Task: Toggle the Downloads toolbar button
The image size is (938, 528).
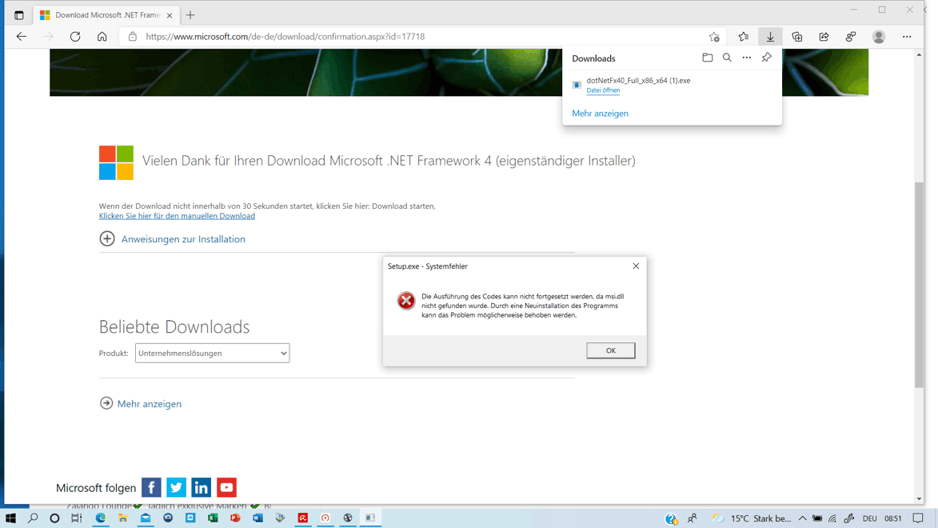Action: click(770, 36)
